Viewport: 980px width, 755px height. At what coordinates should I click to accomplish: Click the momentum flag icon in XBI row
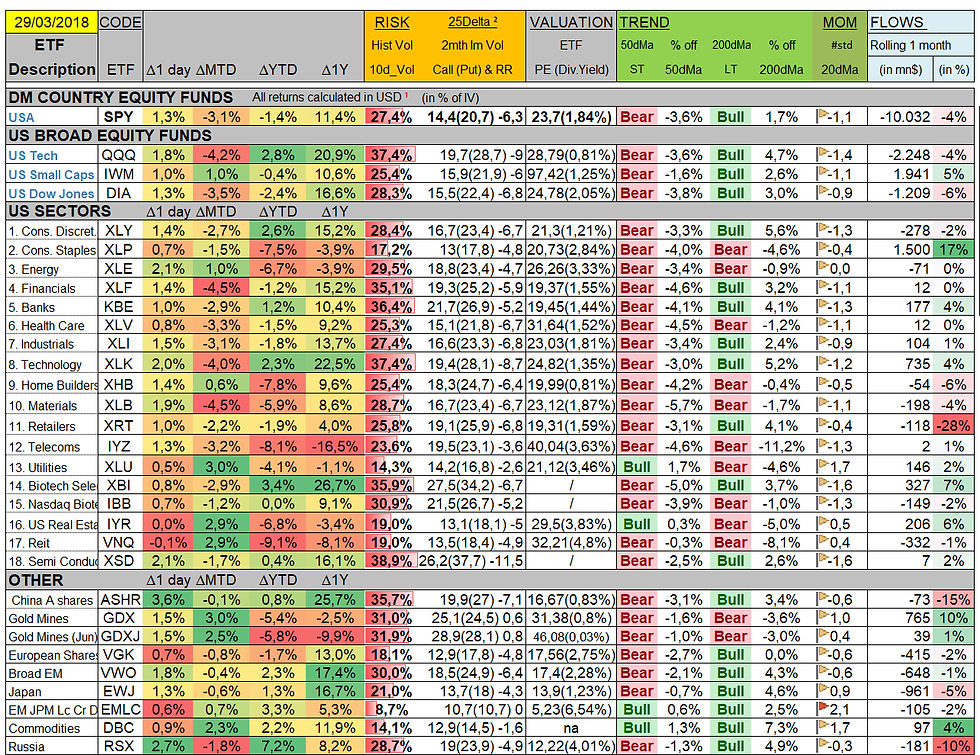[823, 483]
